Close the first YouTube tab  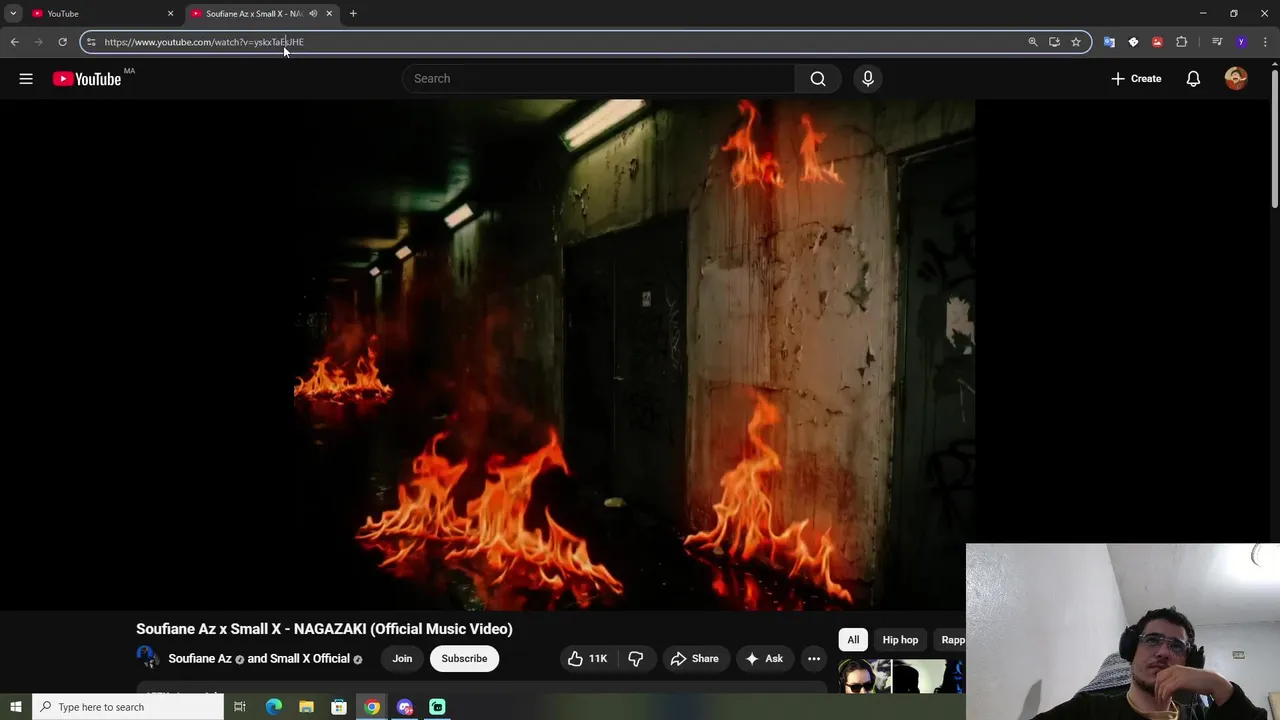pyautogui.click(x=170, y=13)
